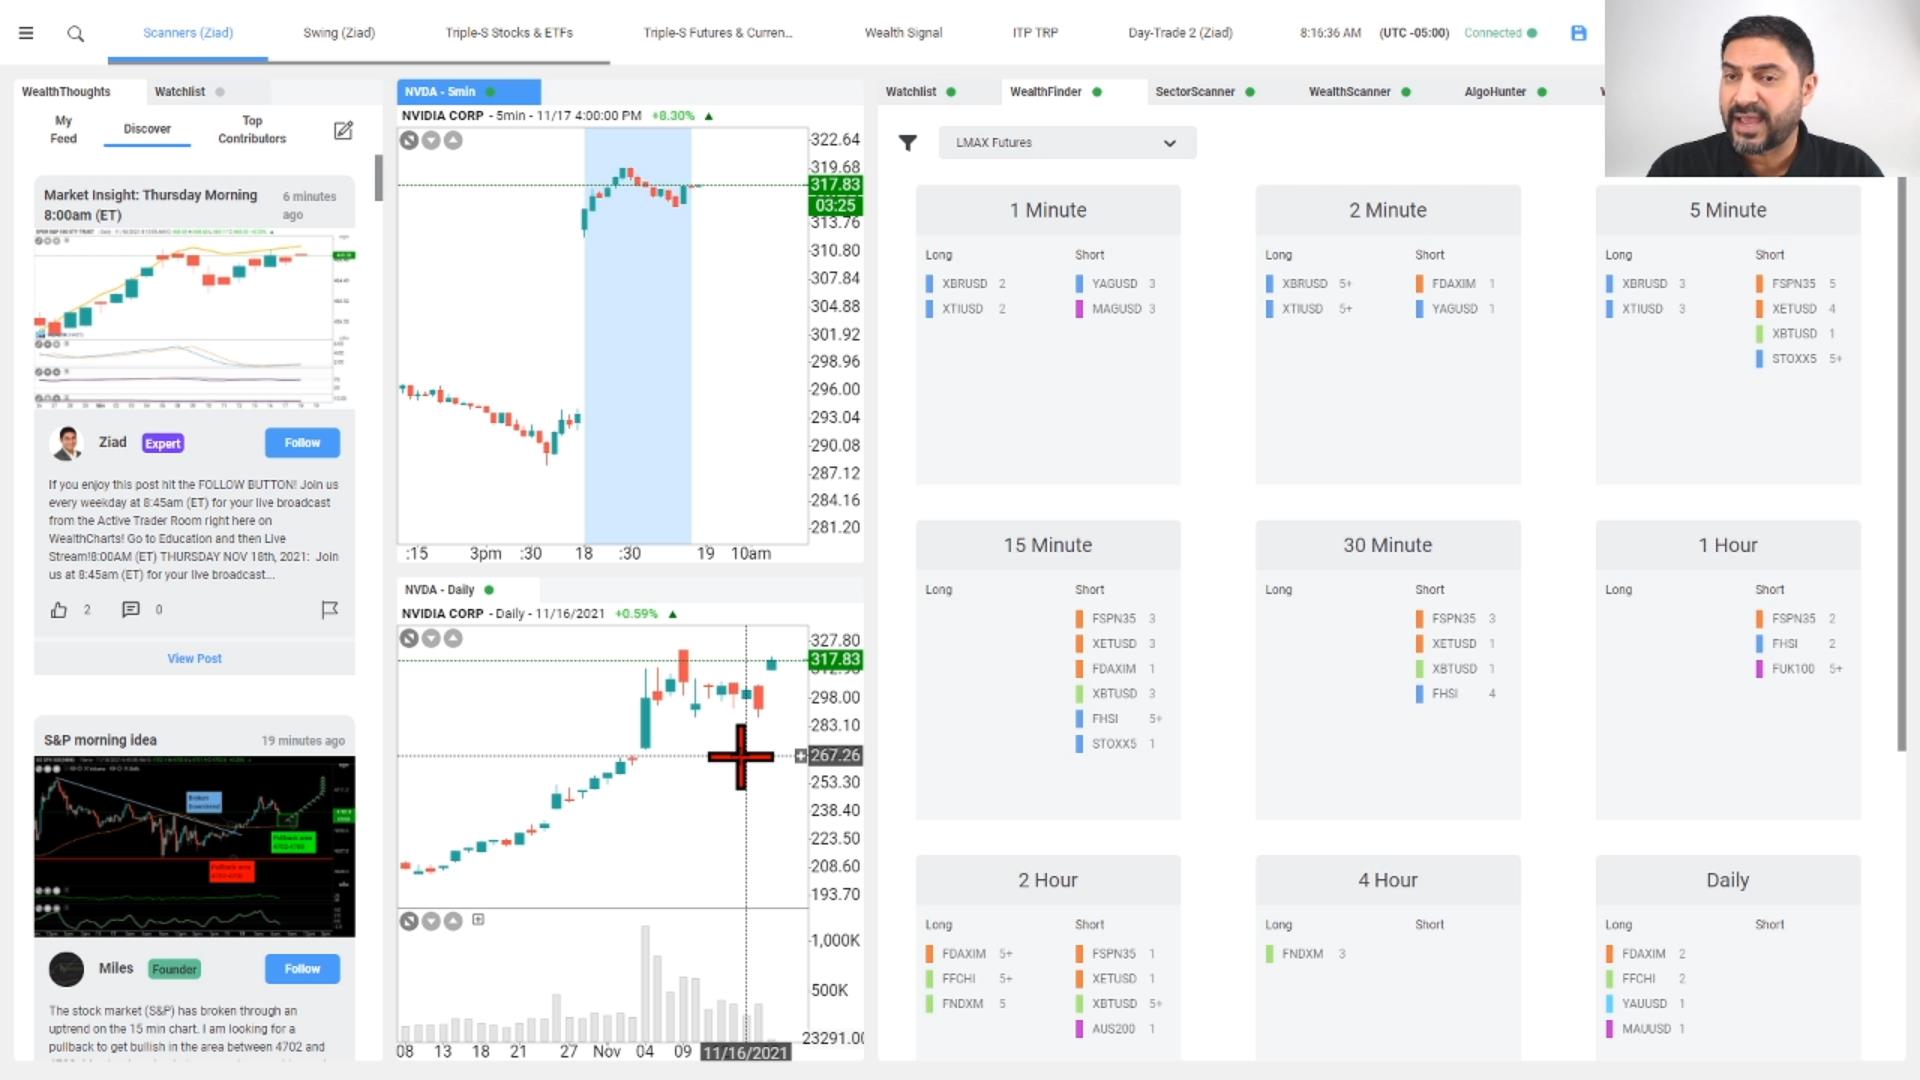Switch to the Top Contributors tab
This screenshot has width=1920, height=1080.
click(x=252, y=130)
